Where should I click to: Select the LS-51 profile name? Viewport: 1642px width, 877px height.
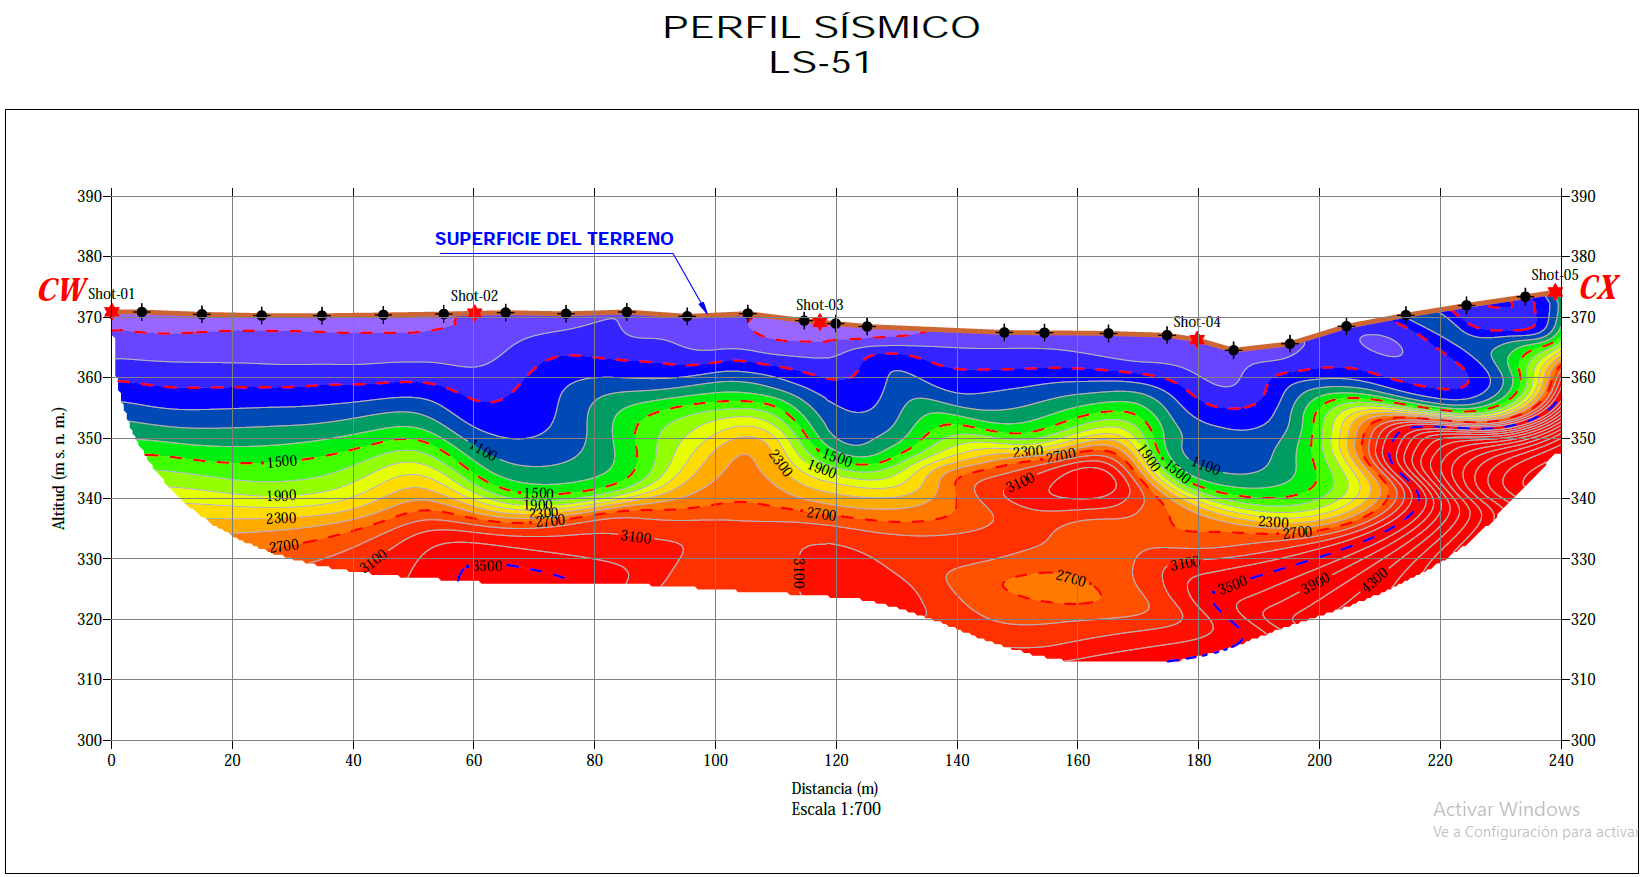pyautogui.click(x=820, y=62)
